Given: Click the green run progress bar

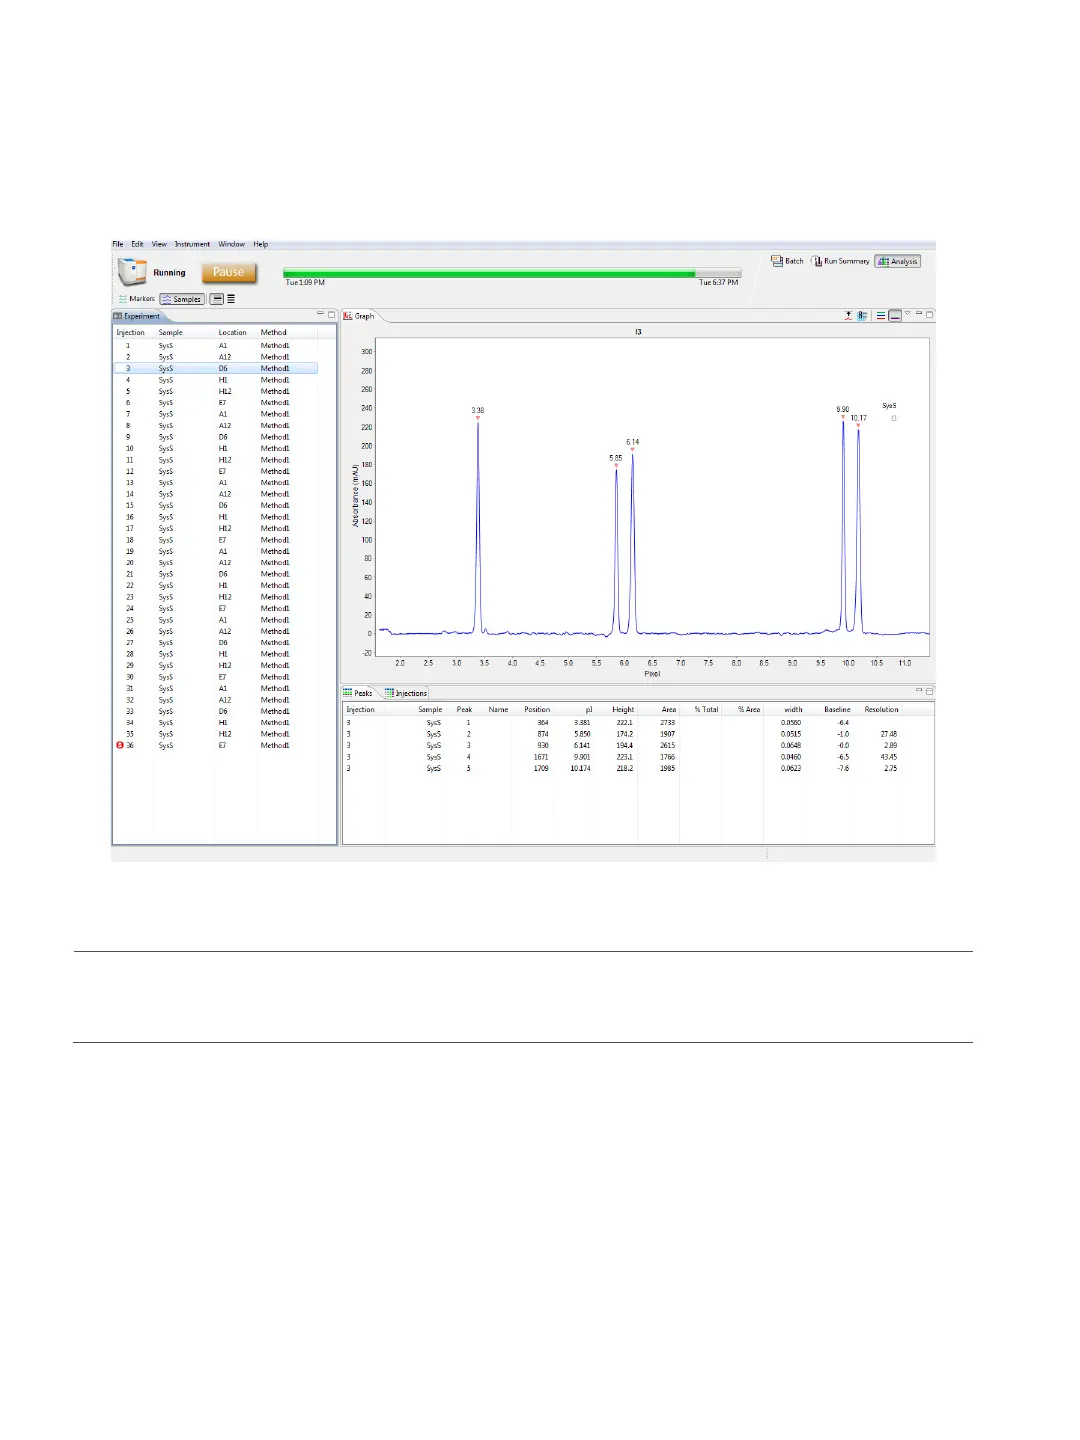Looking at the screenshot, I should 512,273.
